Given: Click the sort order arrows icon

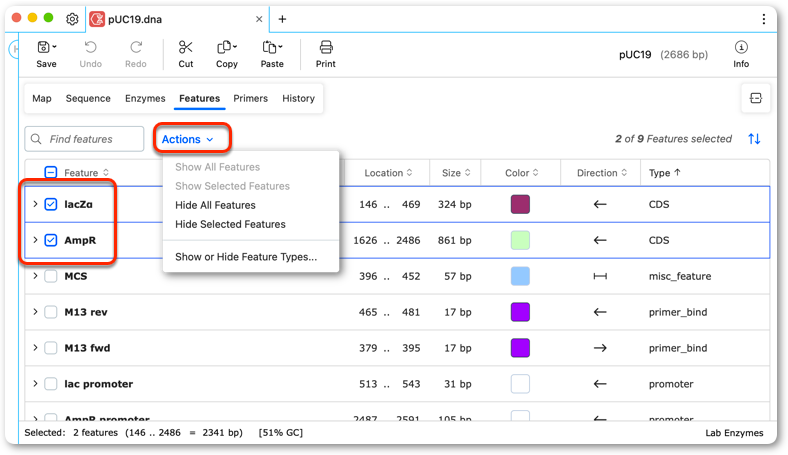Looking at the screenshot, I should tap(754, 139).
